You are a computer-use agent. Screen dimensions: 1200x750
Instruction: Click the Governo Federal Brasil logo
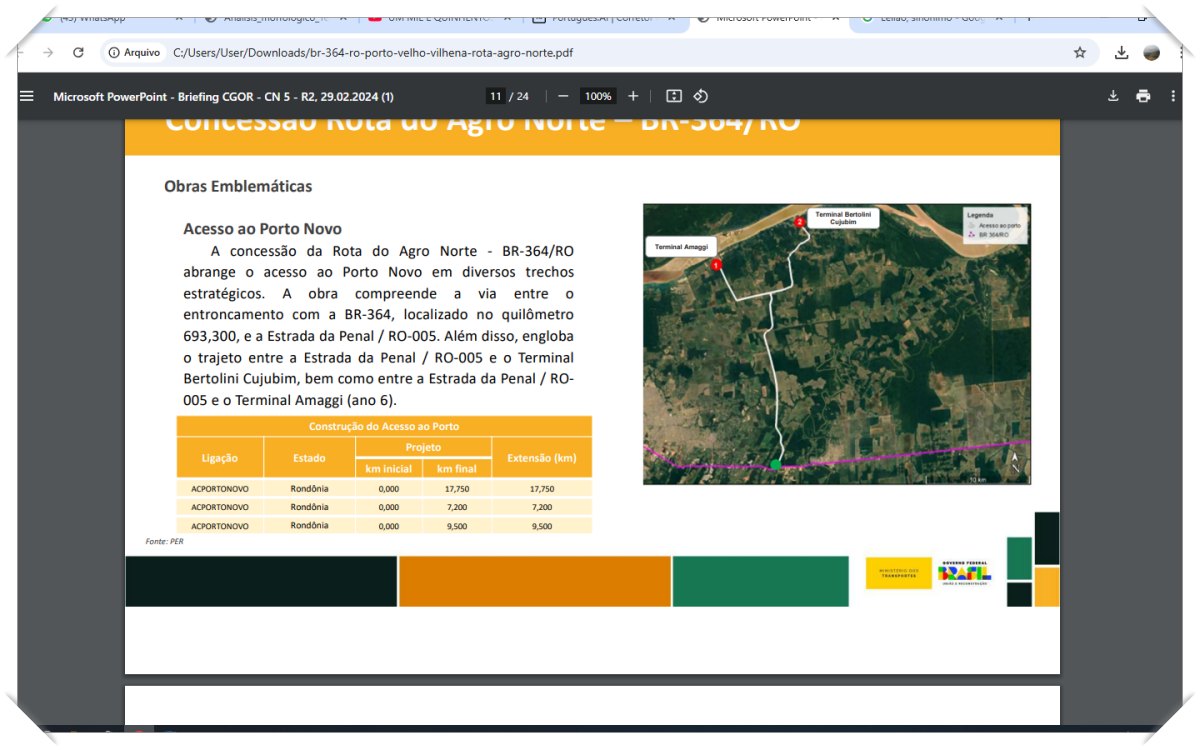pos(964,573)
